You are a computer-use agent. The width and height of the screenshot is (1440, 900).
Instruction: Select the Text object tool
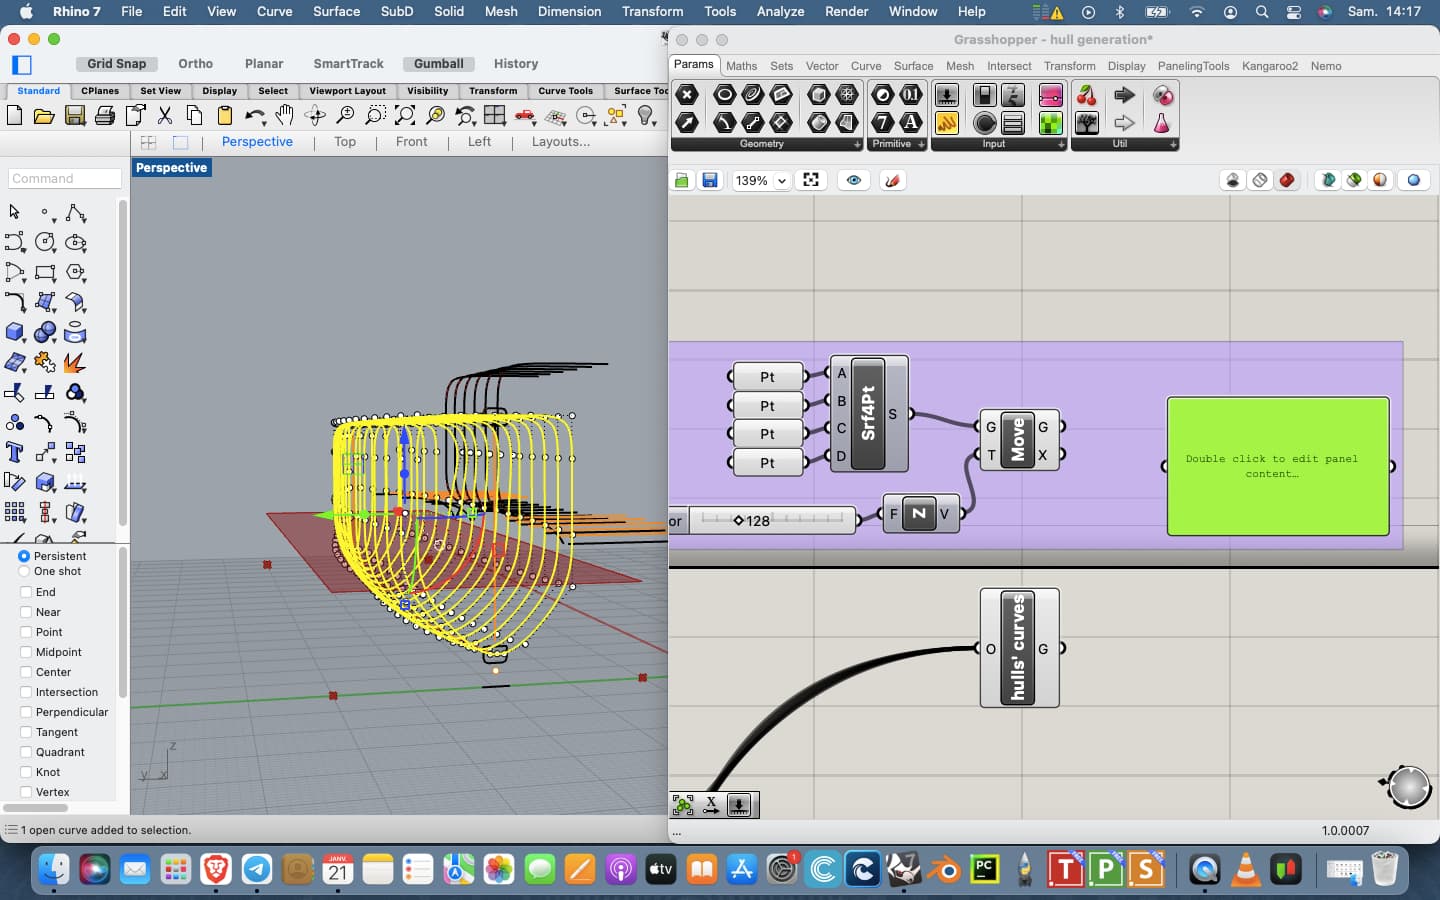15,453
